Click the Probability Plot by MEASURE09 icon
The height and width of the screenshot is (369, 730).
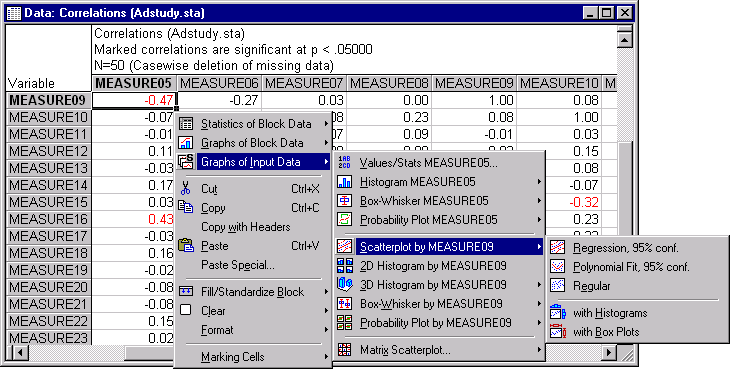pos(345,322)
